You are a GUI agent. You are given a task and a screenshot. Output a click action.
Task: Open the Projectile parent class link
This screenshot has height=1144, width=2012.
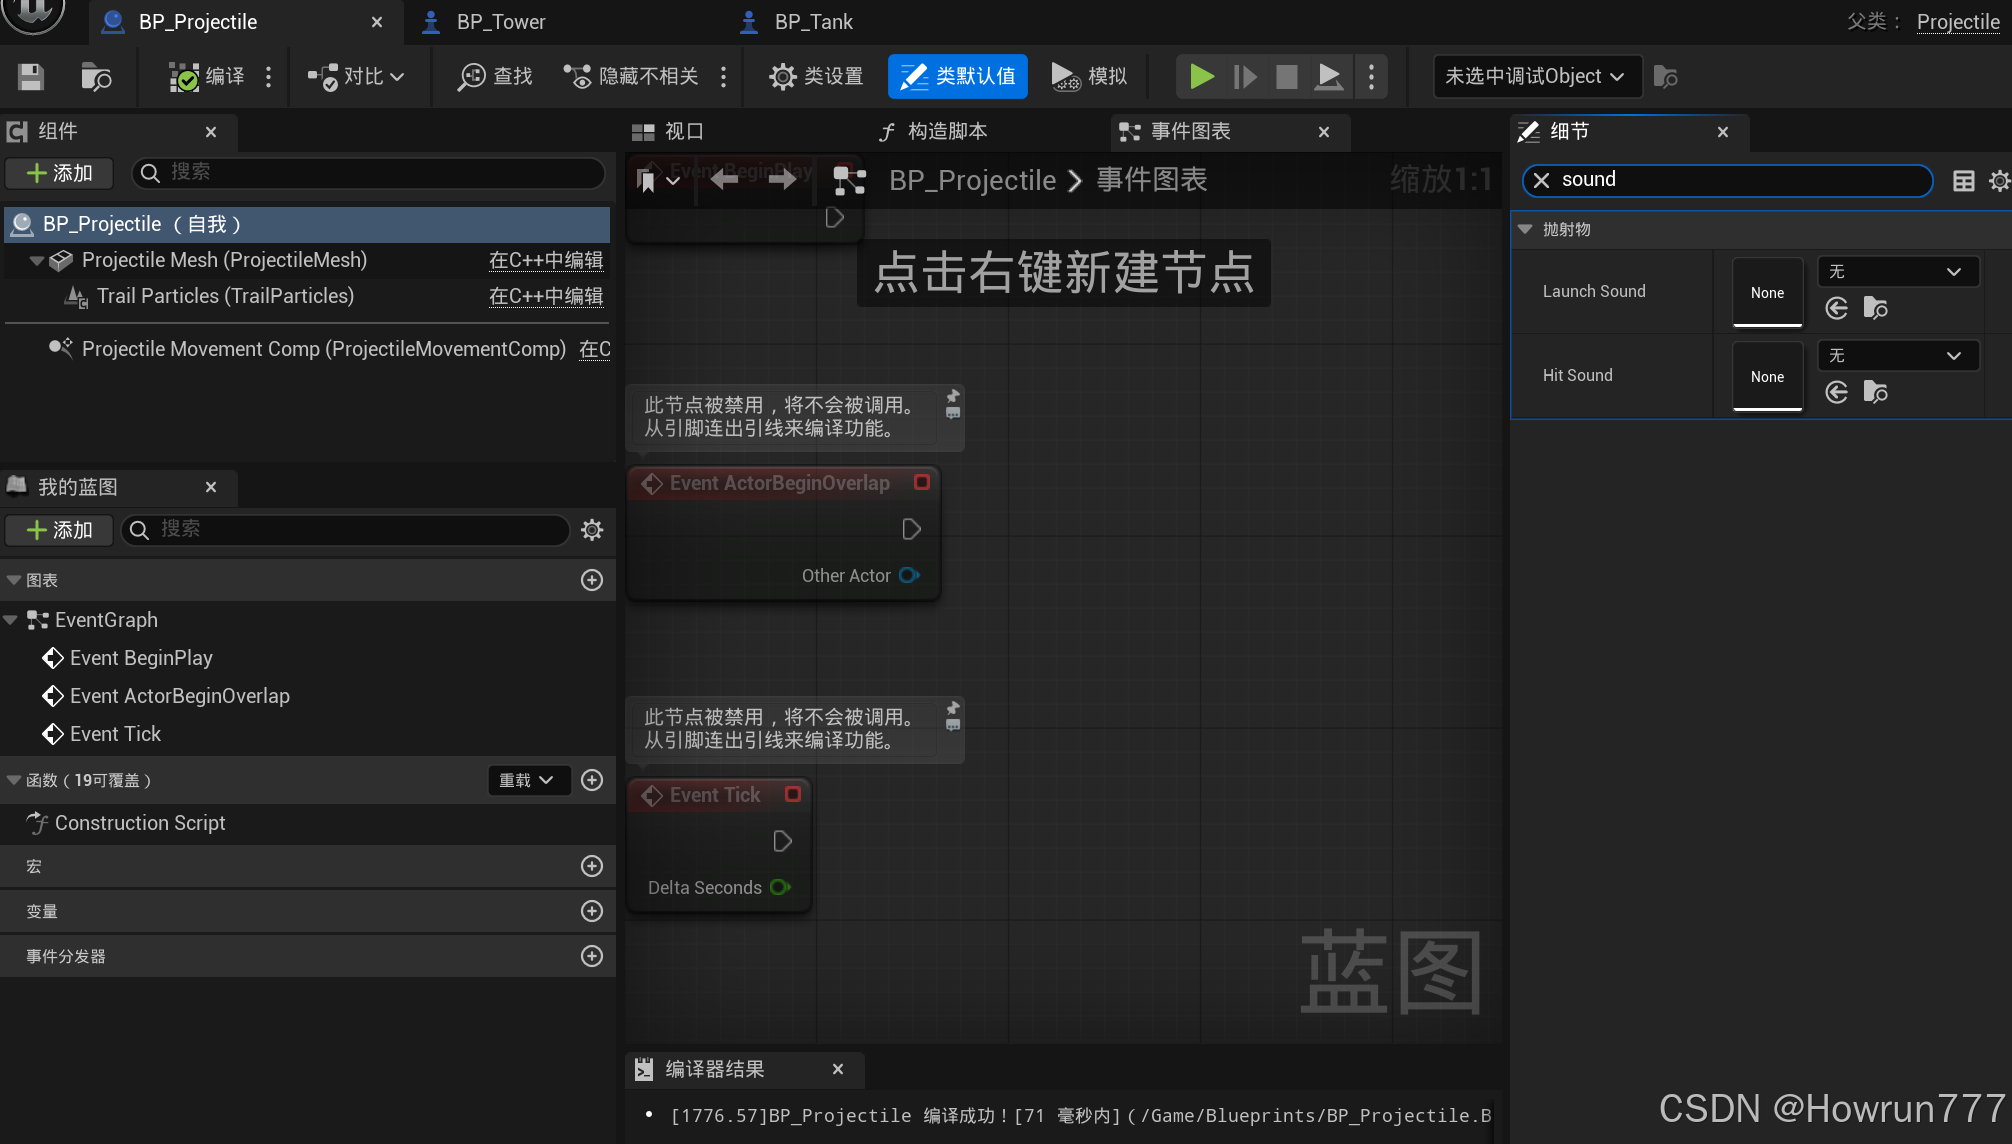1957,22
